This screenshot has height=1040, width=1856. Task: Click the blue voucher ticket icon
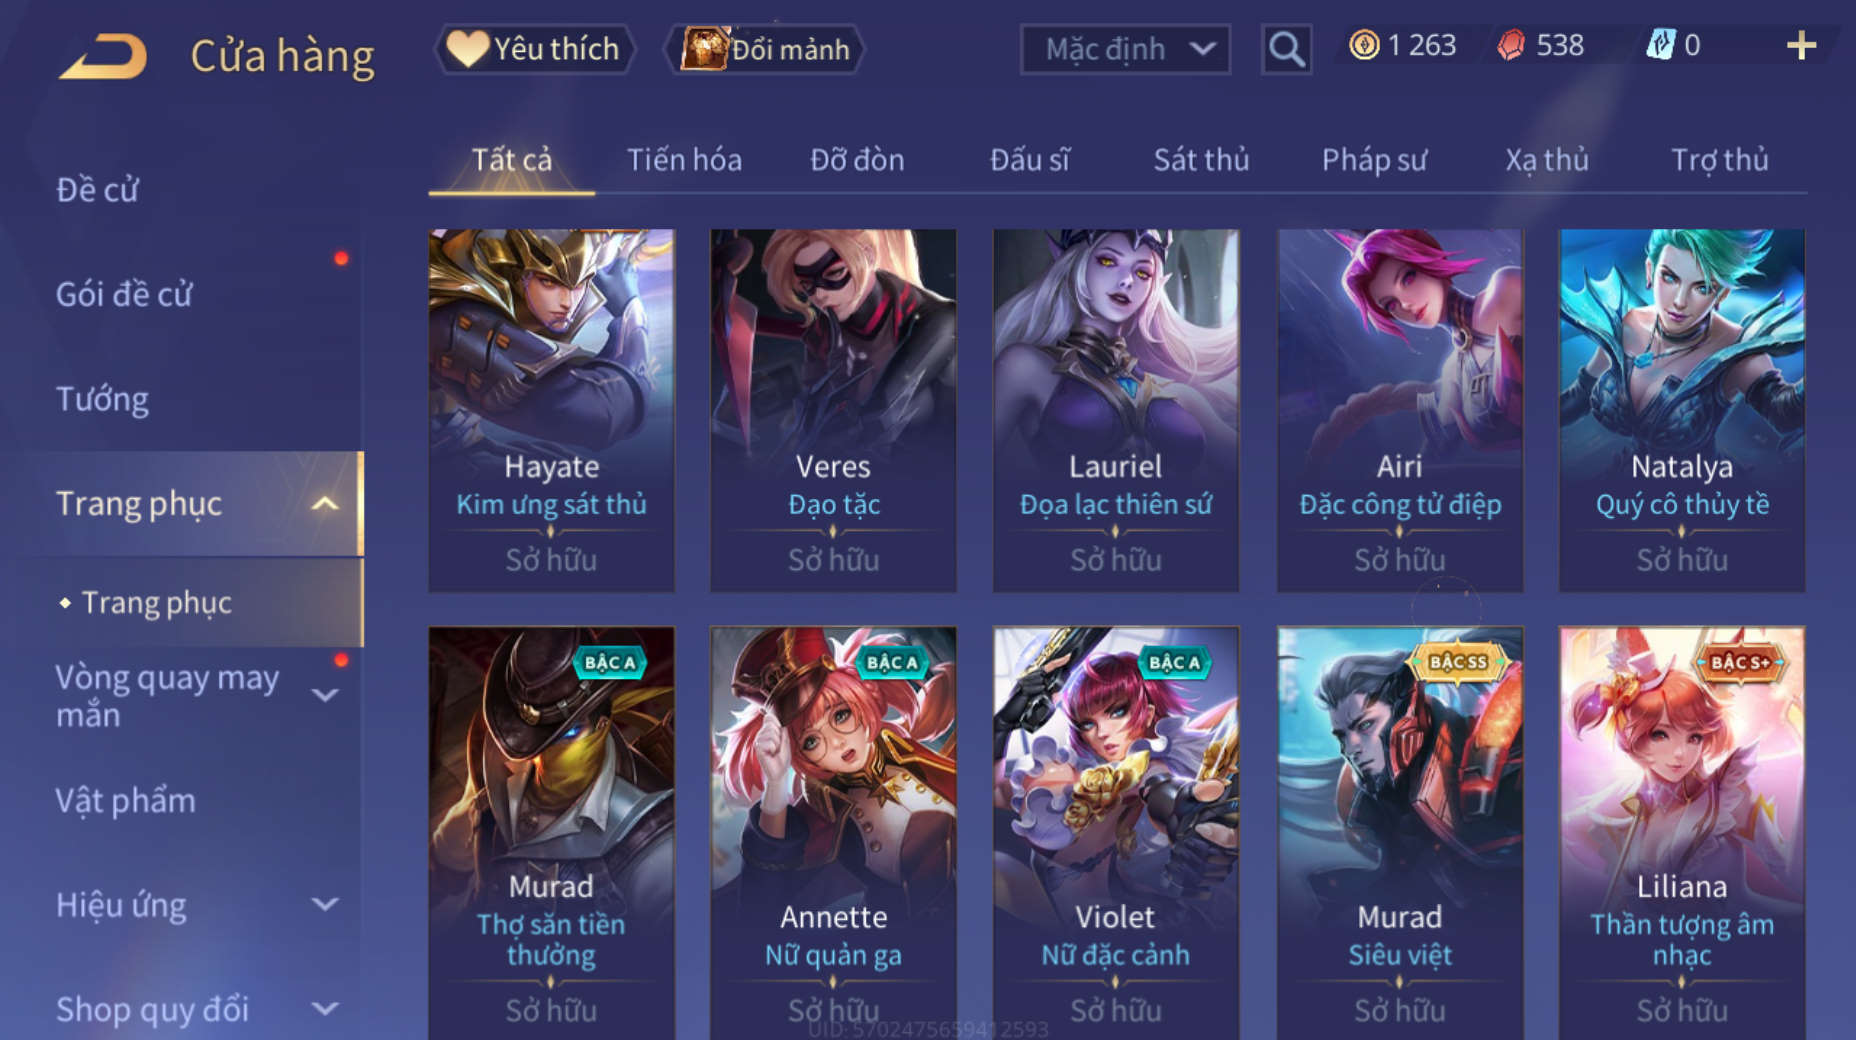[x=1660, y=45]
